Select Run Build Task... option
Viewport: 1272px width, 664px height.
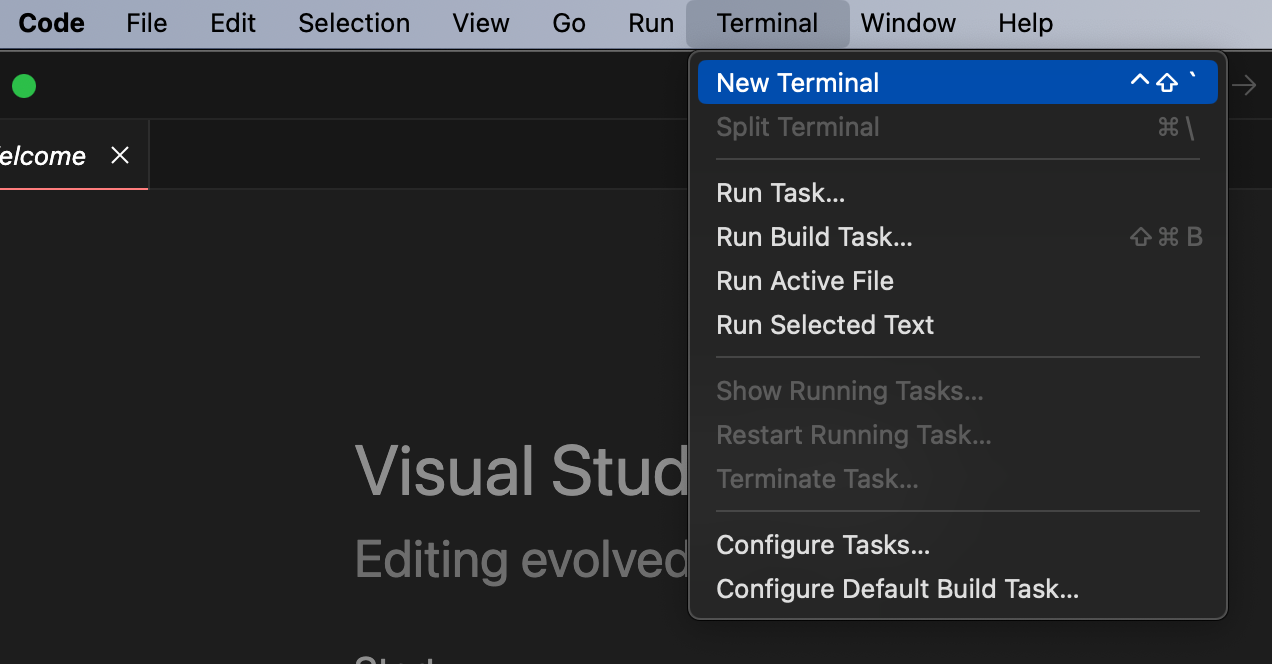[x=814, y=237]
